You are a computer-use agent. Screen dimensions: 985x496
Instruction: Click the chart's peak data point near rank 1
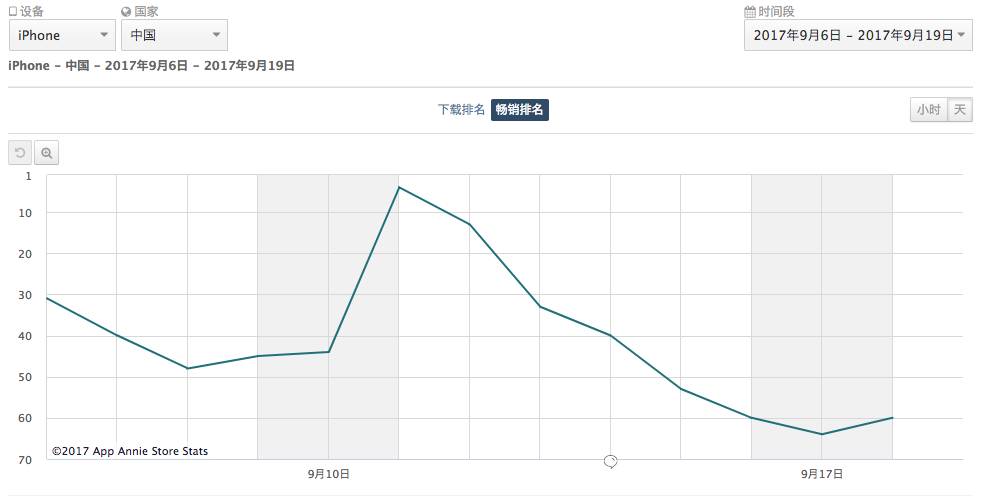pyautogui.click(x=399, y=187)
